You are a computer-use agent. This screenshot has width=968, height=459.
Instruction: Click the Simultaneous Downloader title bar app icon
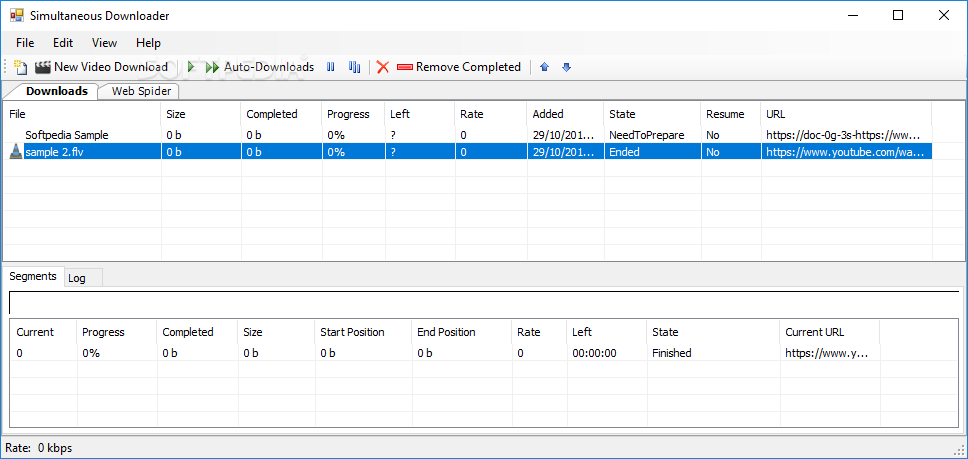tap(17, 15)
